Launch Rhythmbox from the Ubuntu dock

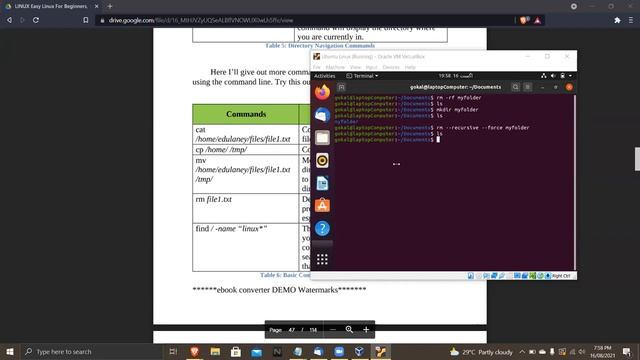pyautogui.click(x=322, y=160)
